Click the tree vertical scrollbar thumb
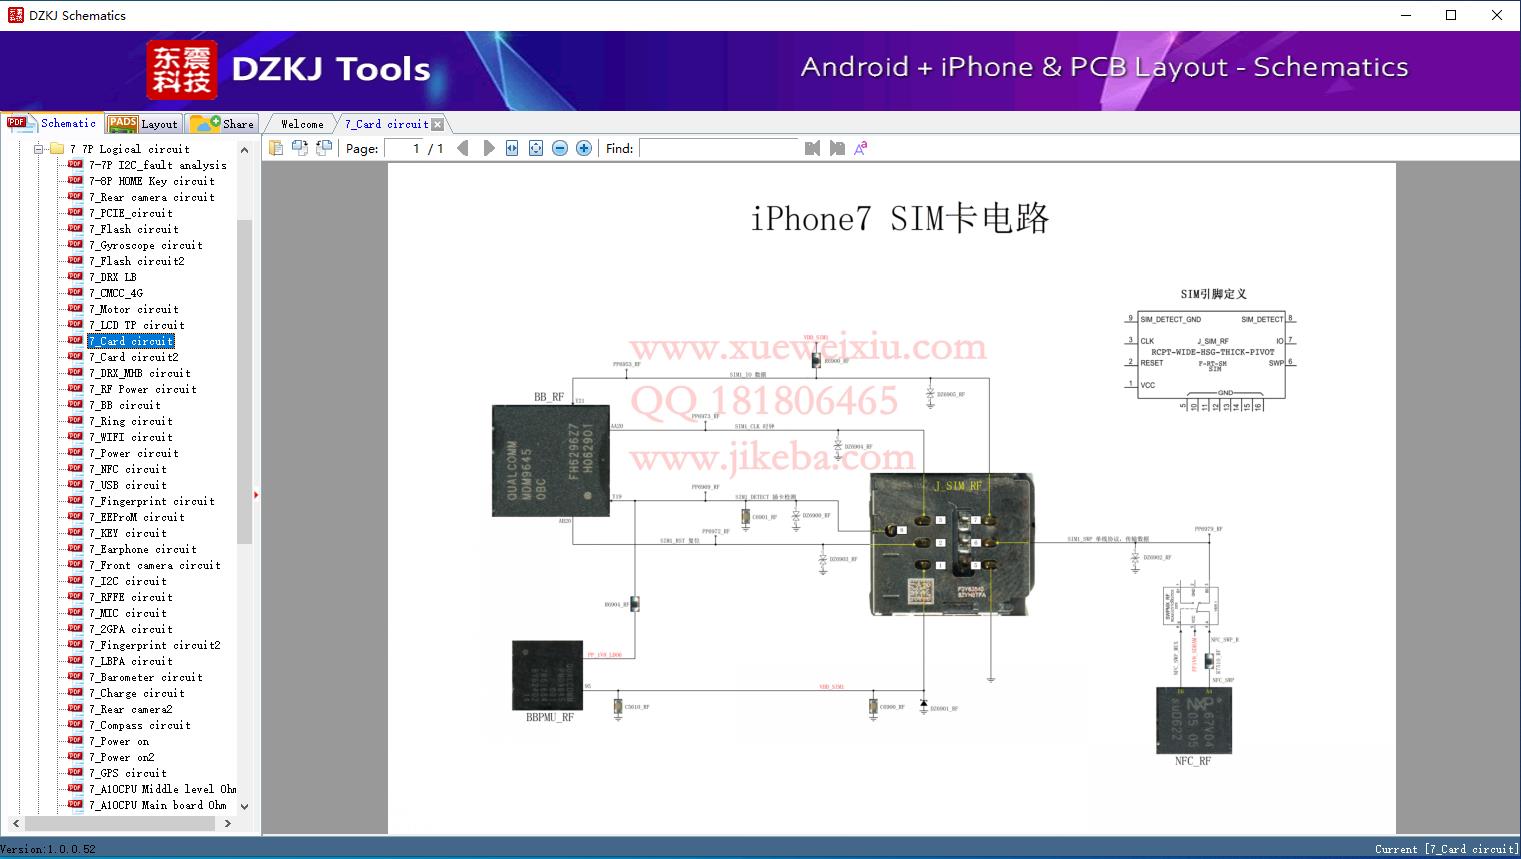1521x859 pixels. pos(244,380)
